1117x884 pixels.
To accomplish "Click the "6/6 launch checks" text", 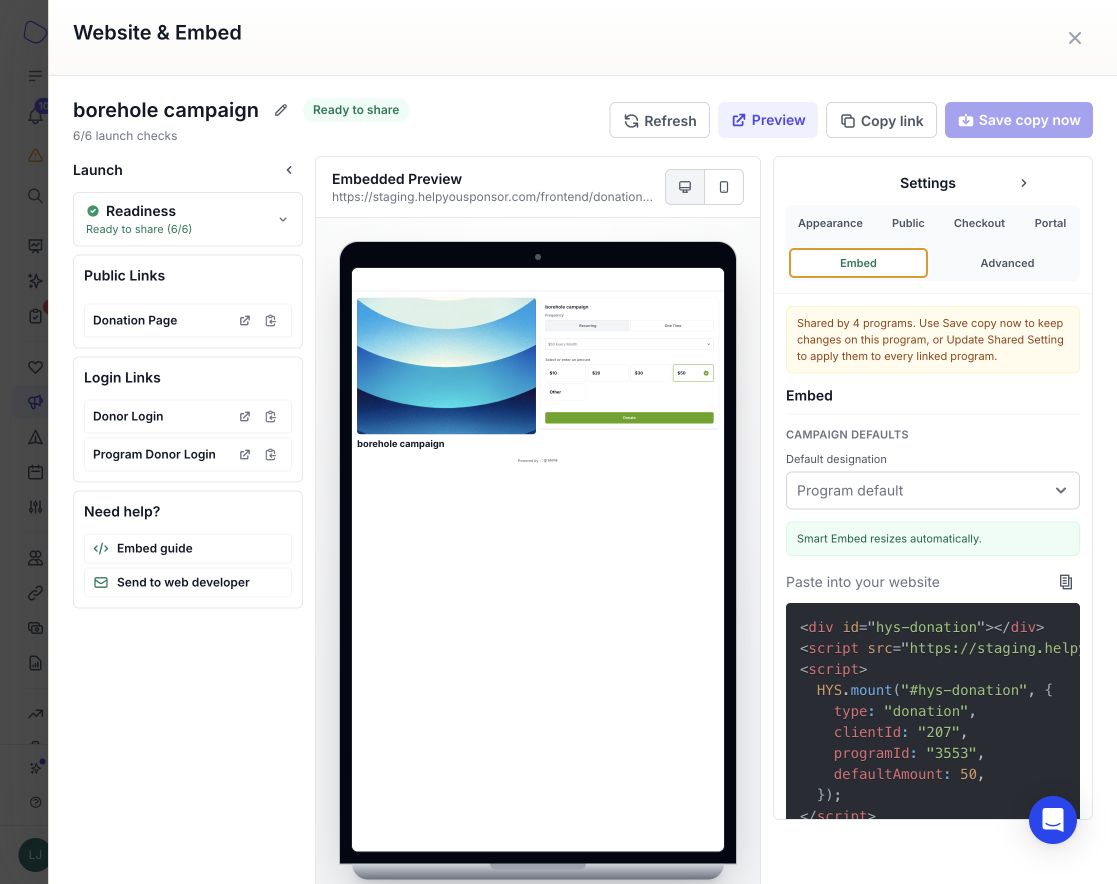I will (x=125, y=136).
